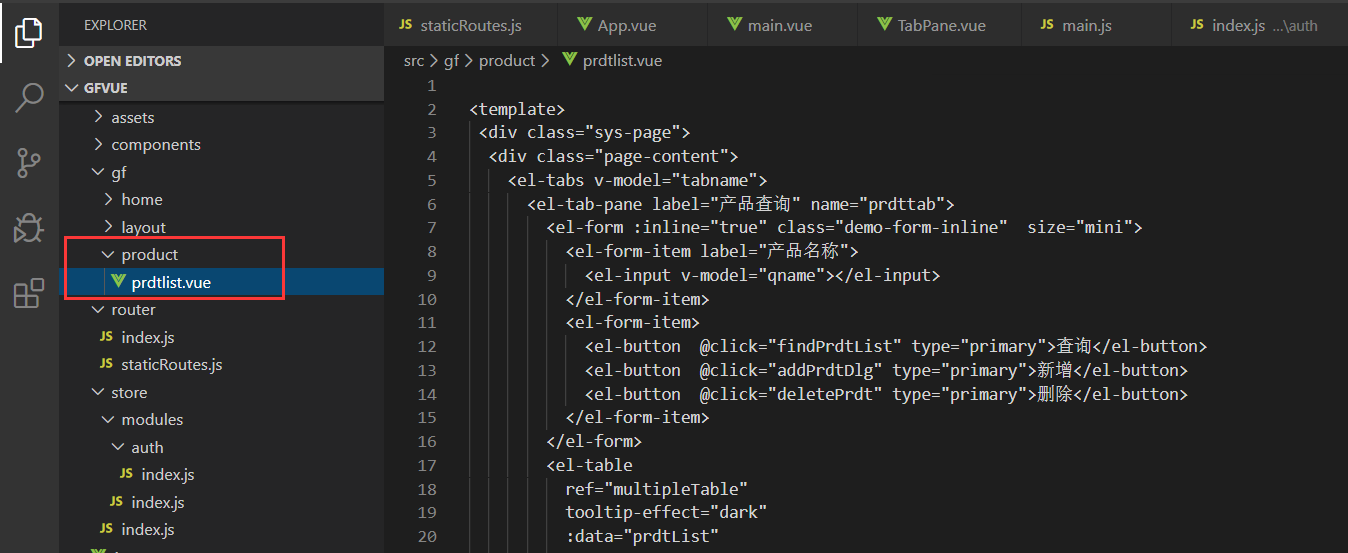Click JS icon of staticRoutes.js in tree
1348x553 pixels.
pyautogui.click(x=106, y=364)
